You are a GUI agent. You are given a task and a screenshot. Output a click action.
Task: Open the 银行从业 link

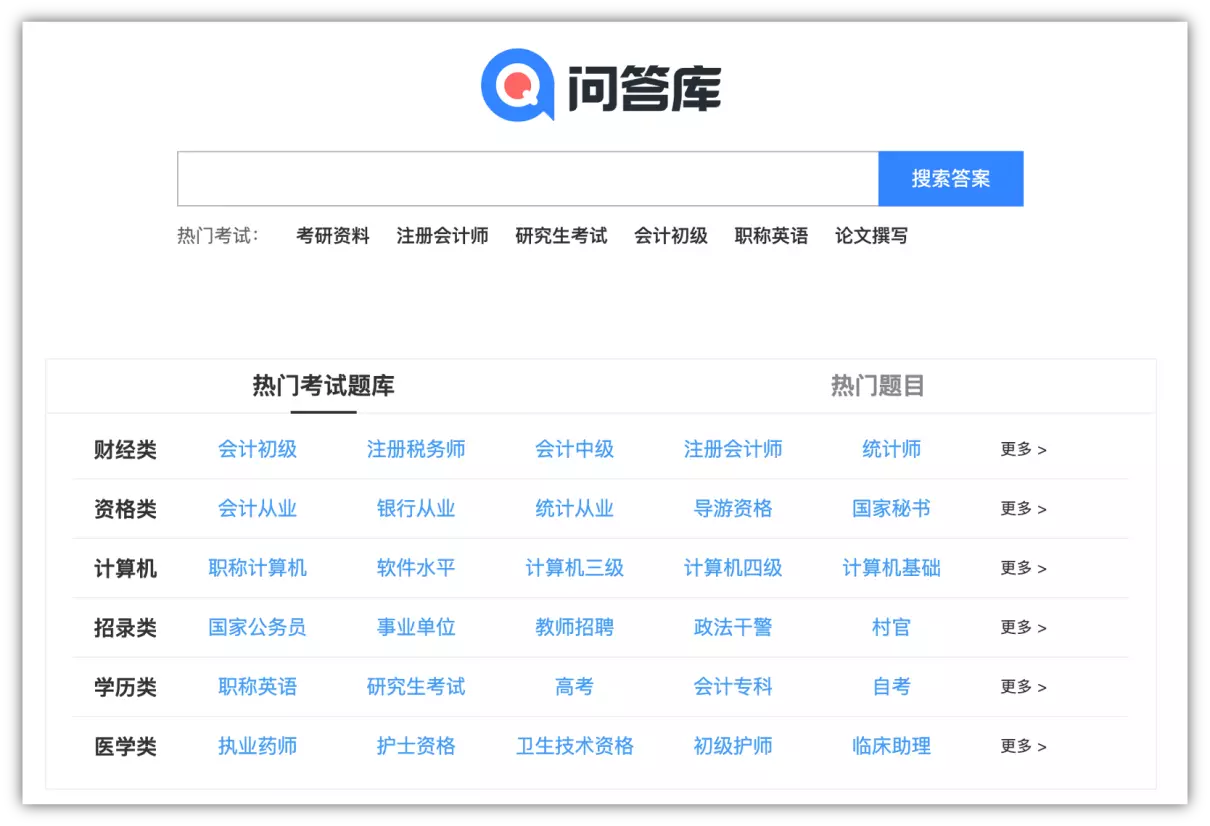(416, 508)
